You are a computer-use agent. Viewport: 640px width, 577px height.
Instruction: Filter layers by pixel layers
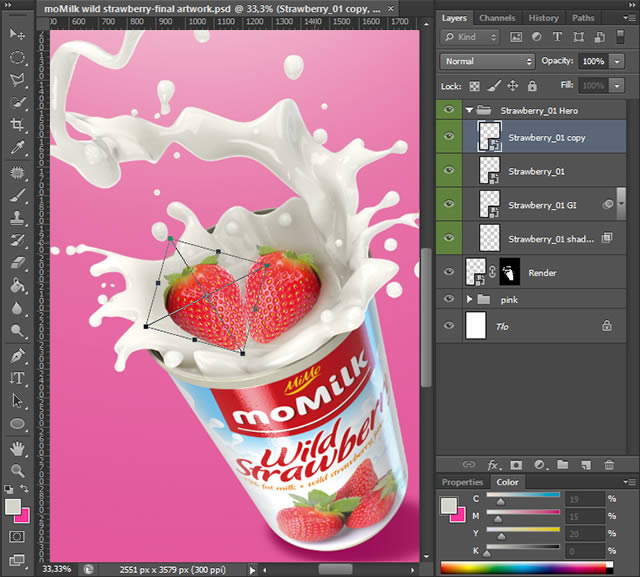[516, 37]
